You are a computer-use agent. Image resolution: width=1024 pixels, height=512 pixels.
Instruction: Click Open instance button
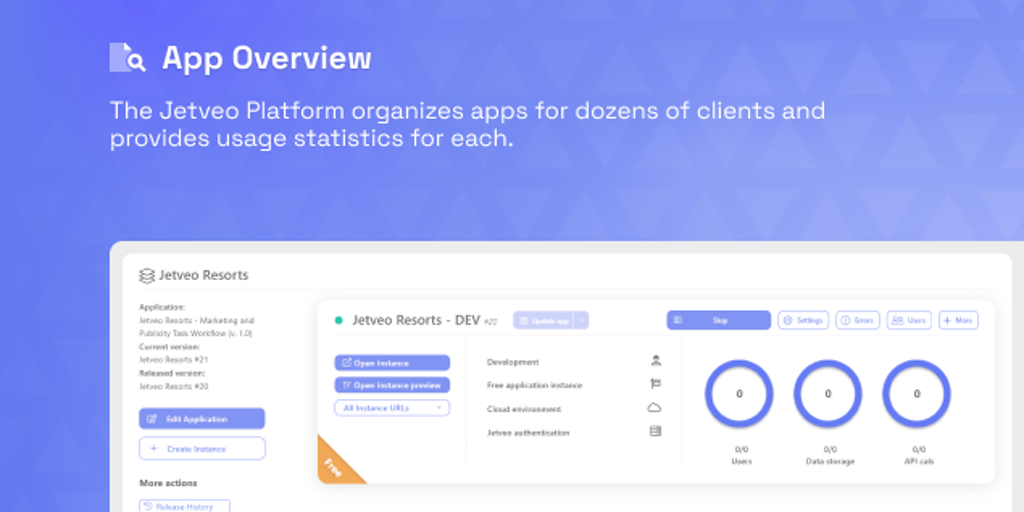(392, 363)
